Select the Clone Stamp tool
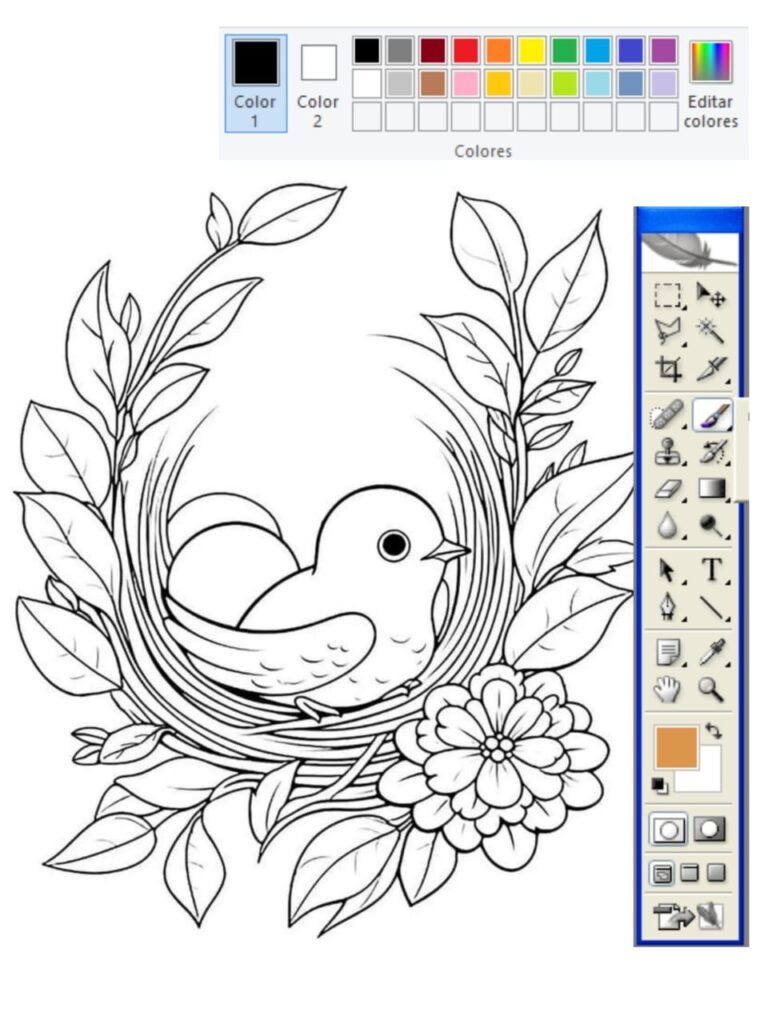This screenshot has width=768, height=1024. pyautogui.click(x=668, y=452)
